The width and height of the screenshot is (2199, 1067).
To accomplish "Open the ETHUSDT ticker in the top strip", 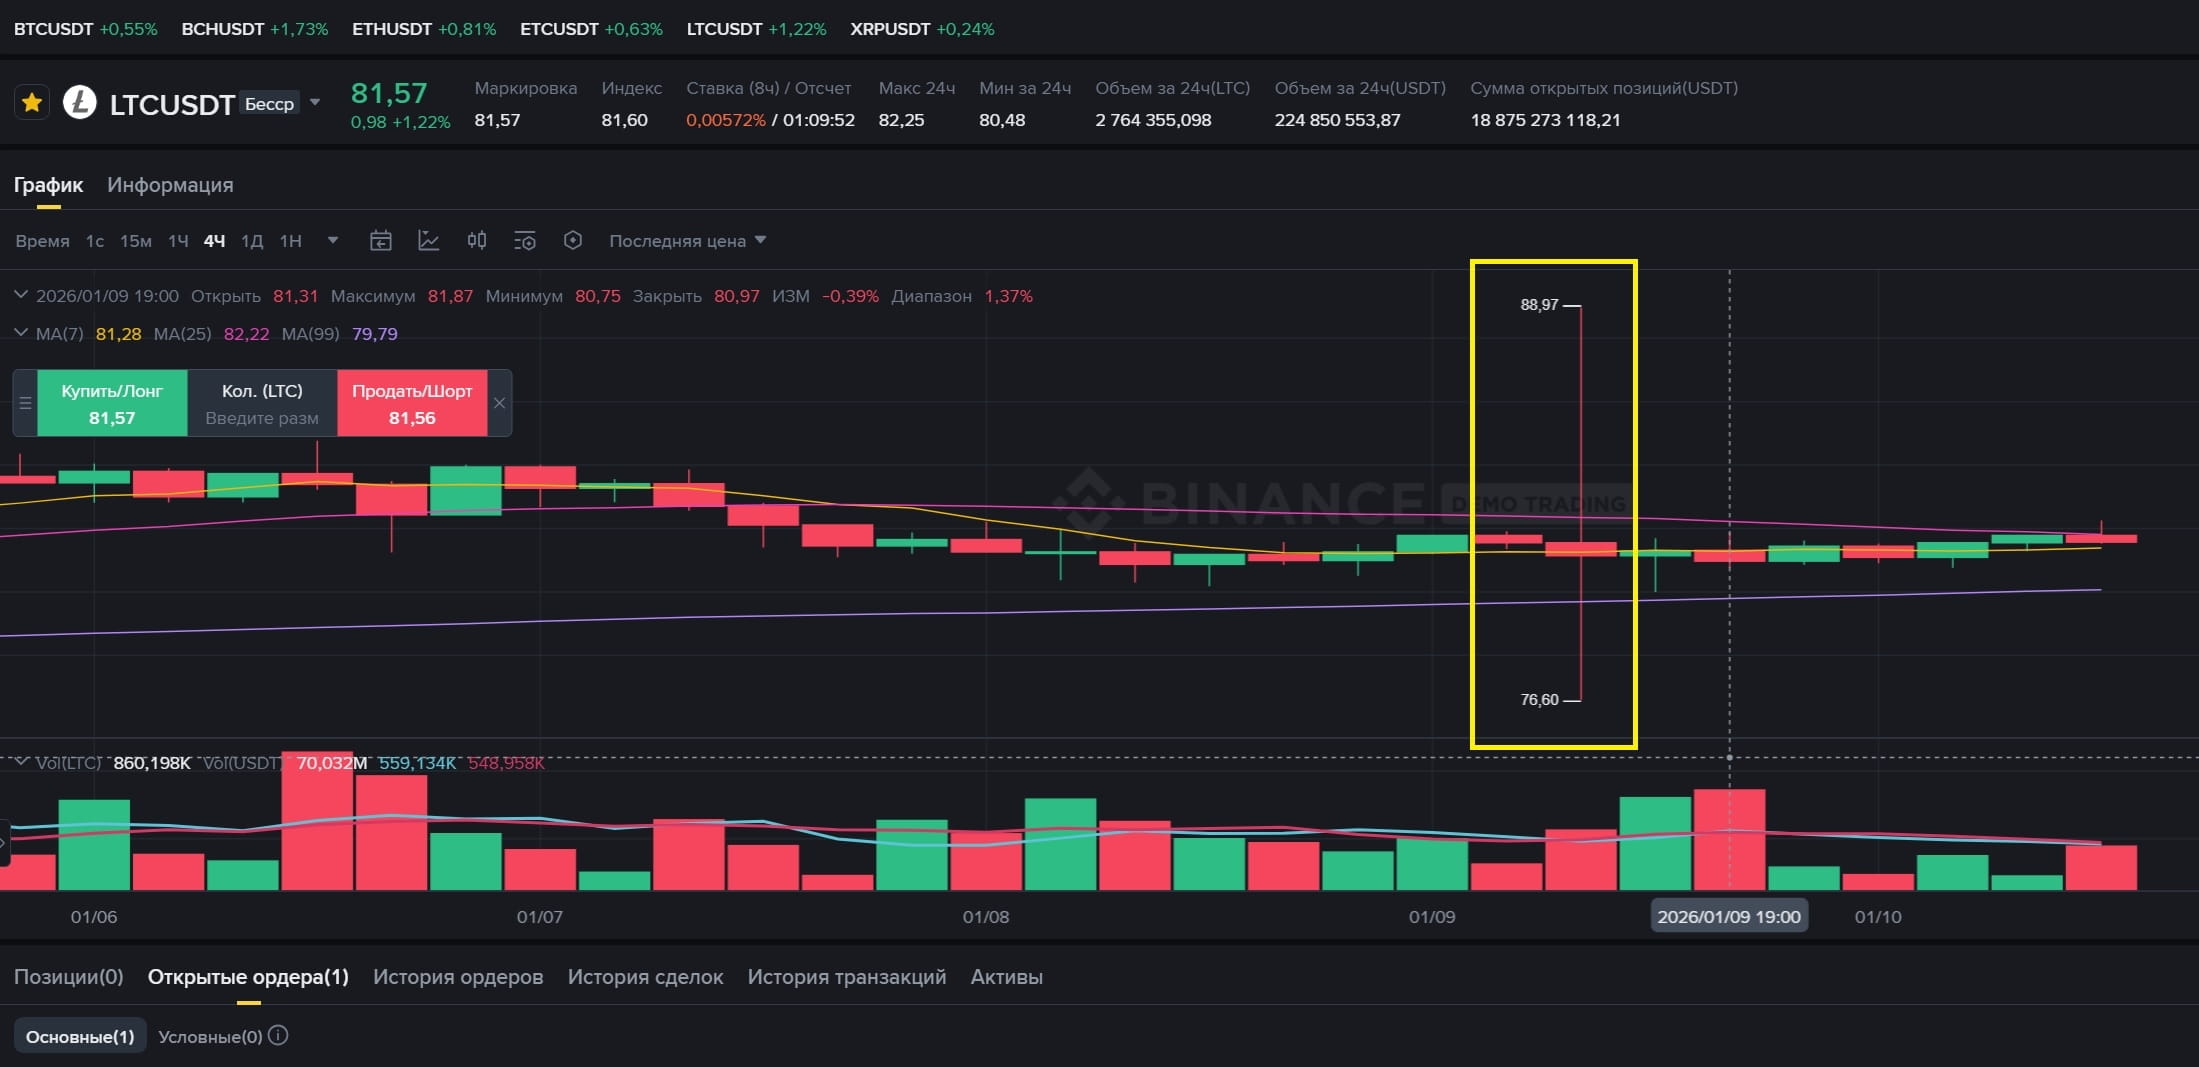I will click(424, 29).
